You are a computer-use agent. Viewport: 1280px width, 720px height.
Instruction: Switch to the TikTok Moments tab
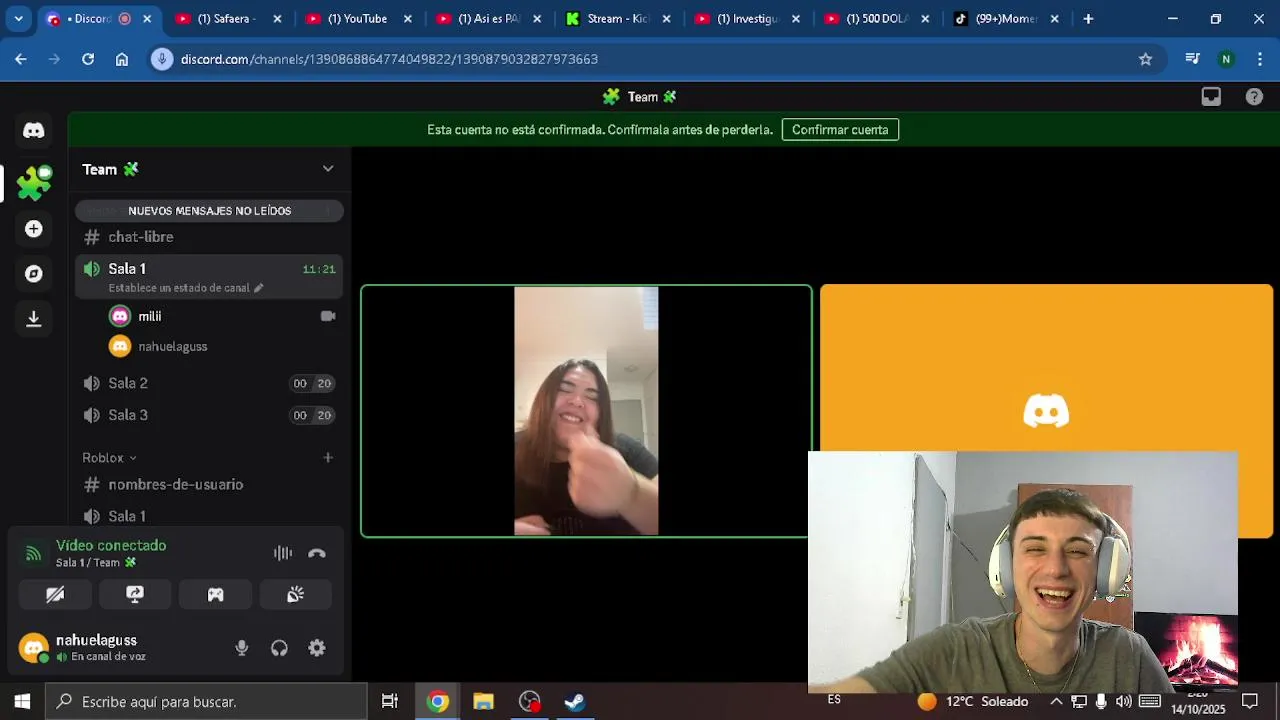[1007, 19]
